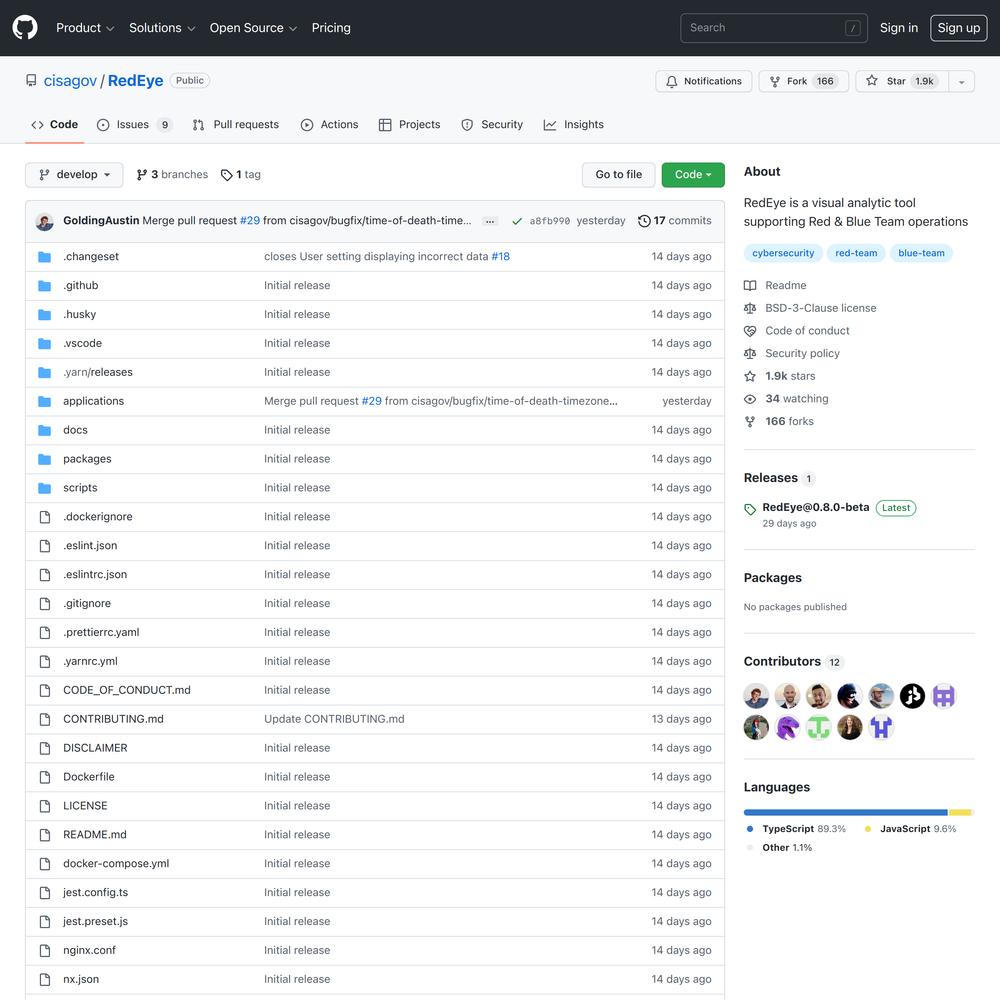Star the RedEye repository

click(902, 81)
